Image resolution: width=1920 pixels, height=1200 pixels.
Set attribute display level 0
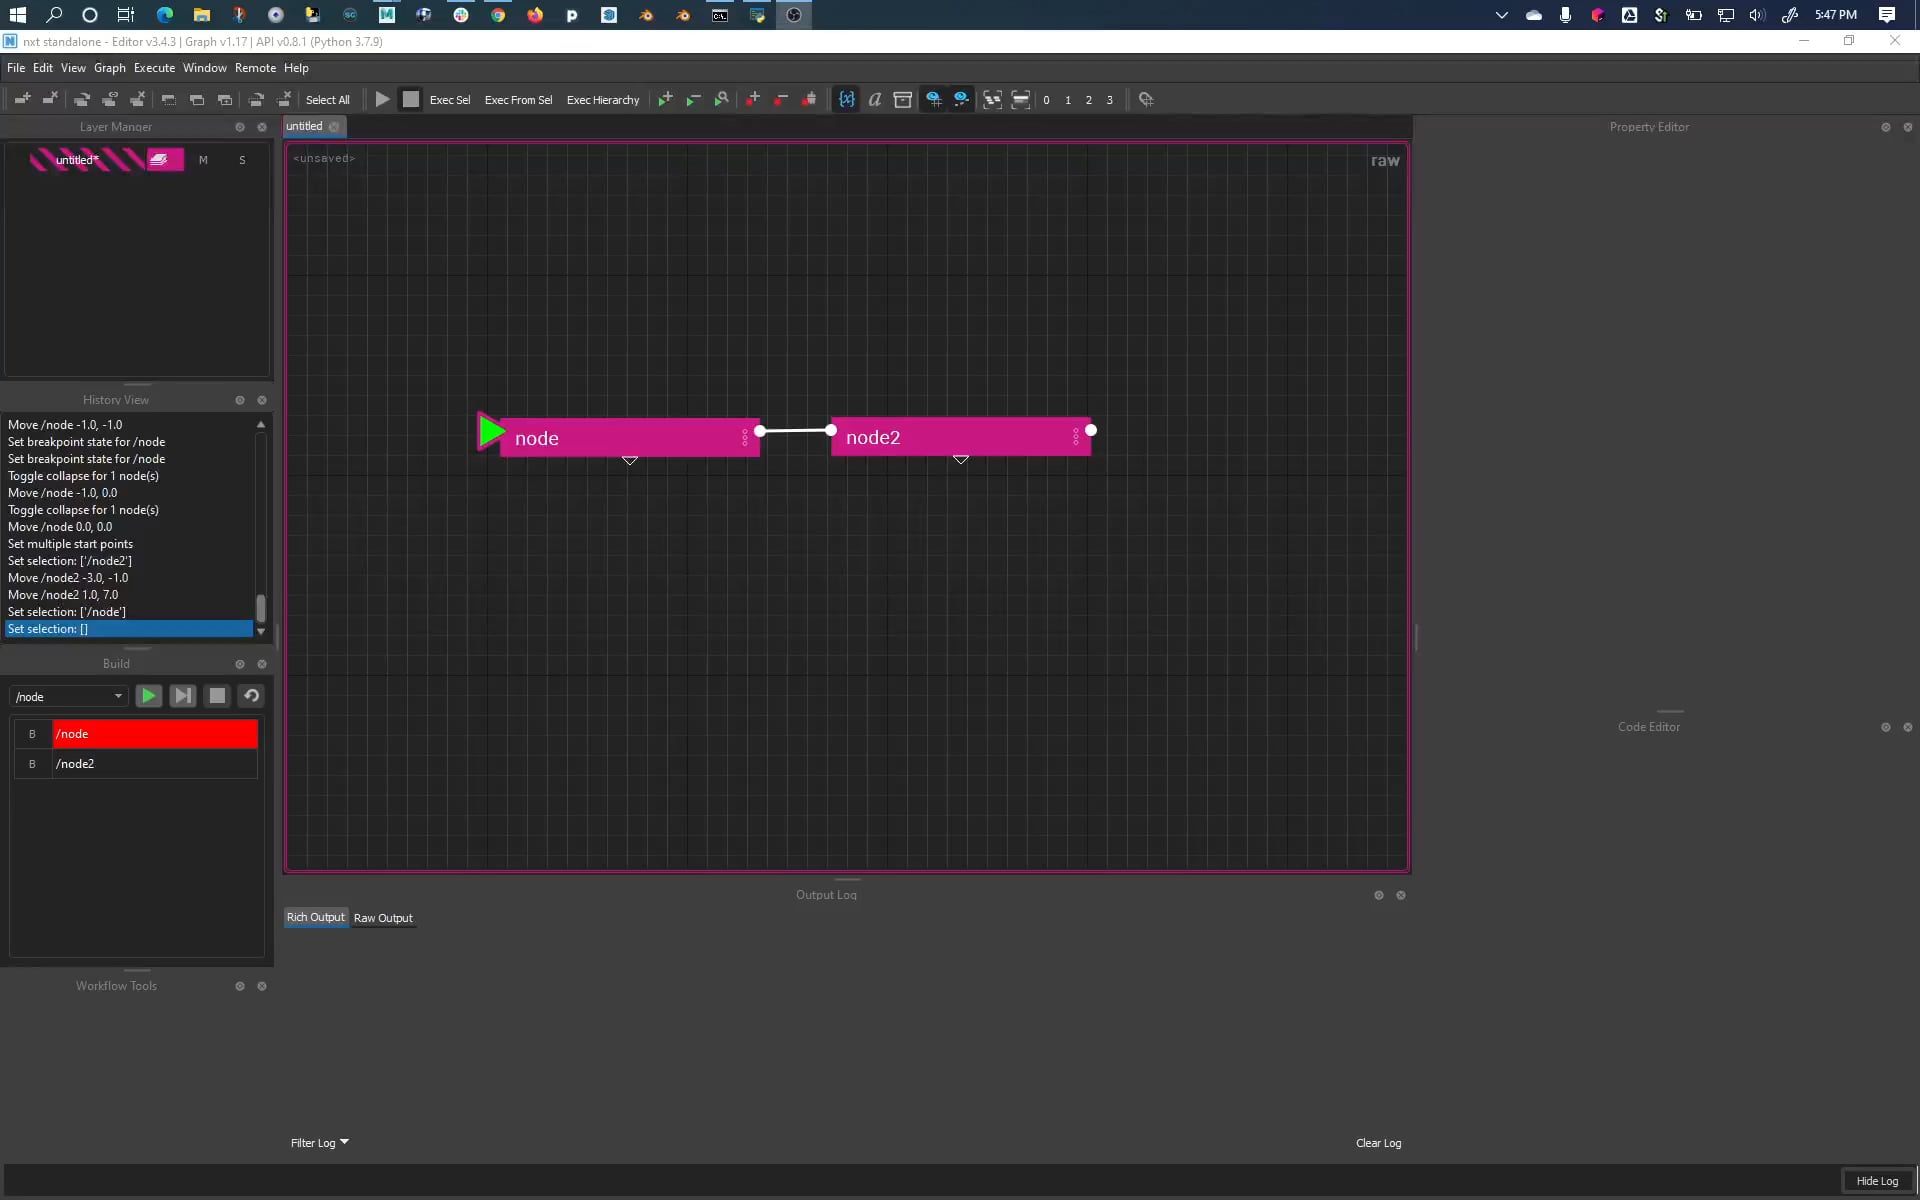coord(1046,100)
